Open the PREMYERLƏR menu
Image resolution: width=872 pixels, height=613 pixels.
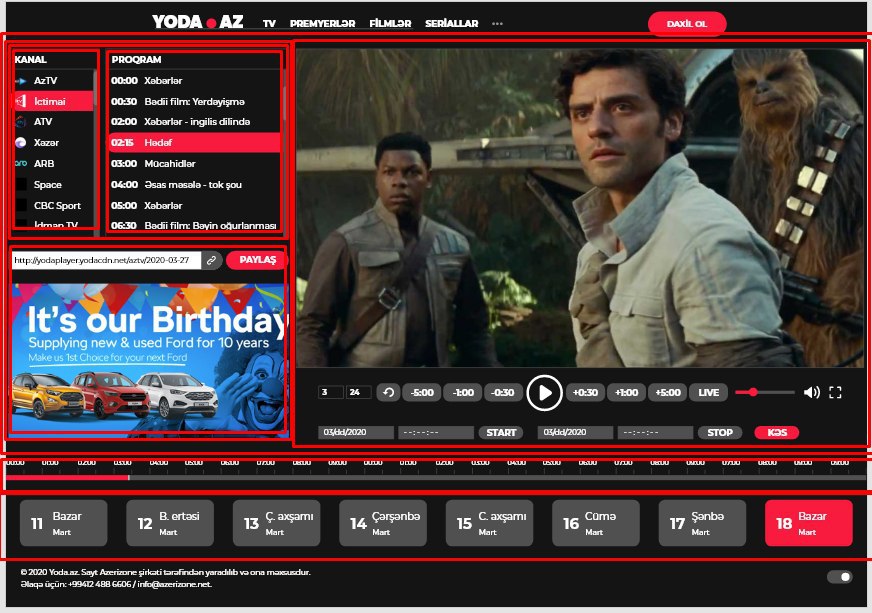tap(323, 23)
